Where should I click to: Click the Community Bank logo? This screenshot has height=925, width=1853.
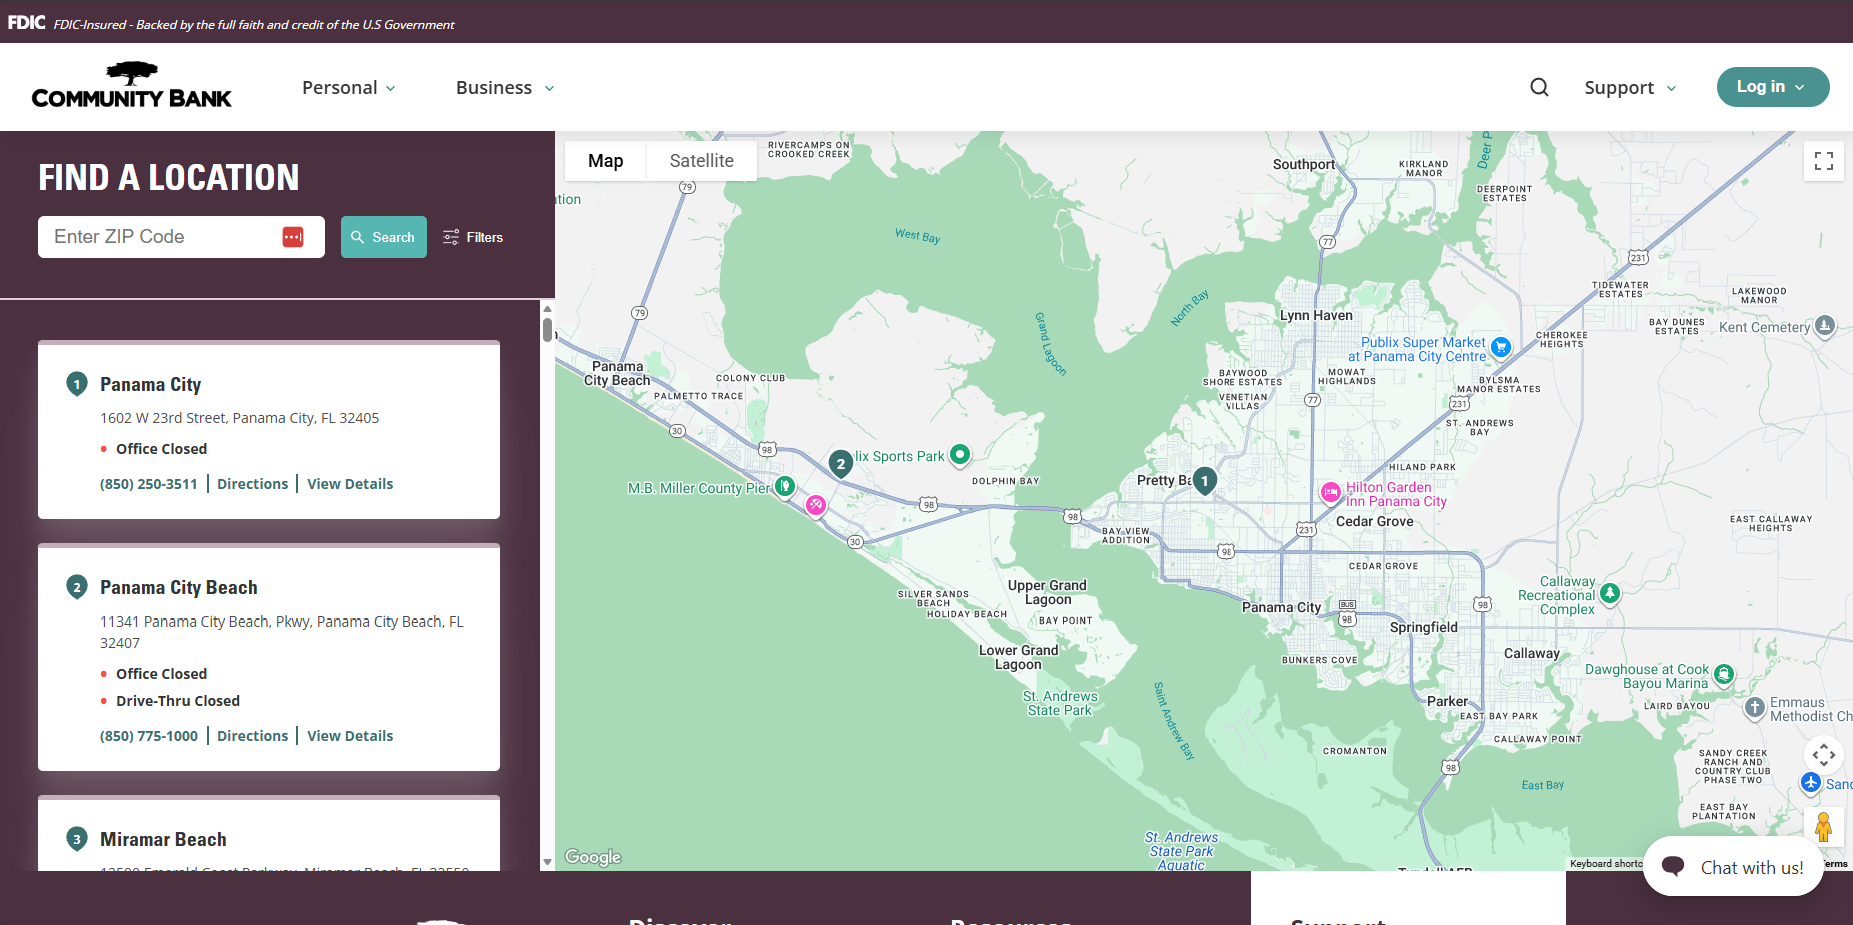[131, 86]
